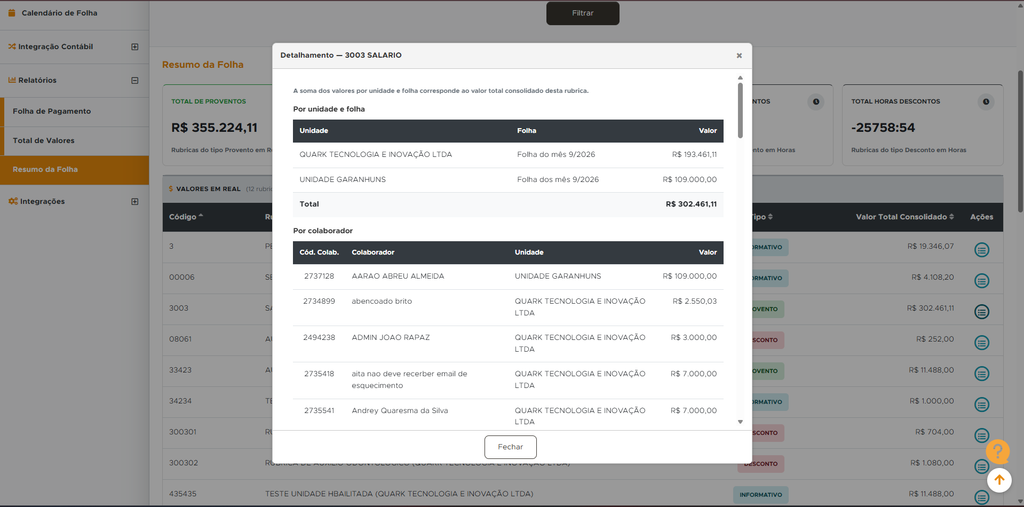Viewport: 1024px width, 507px height.
Task: Open details icon for R$ 302.461,11 row
Action: pos(981,312)
